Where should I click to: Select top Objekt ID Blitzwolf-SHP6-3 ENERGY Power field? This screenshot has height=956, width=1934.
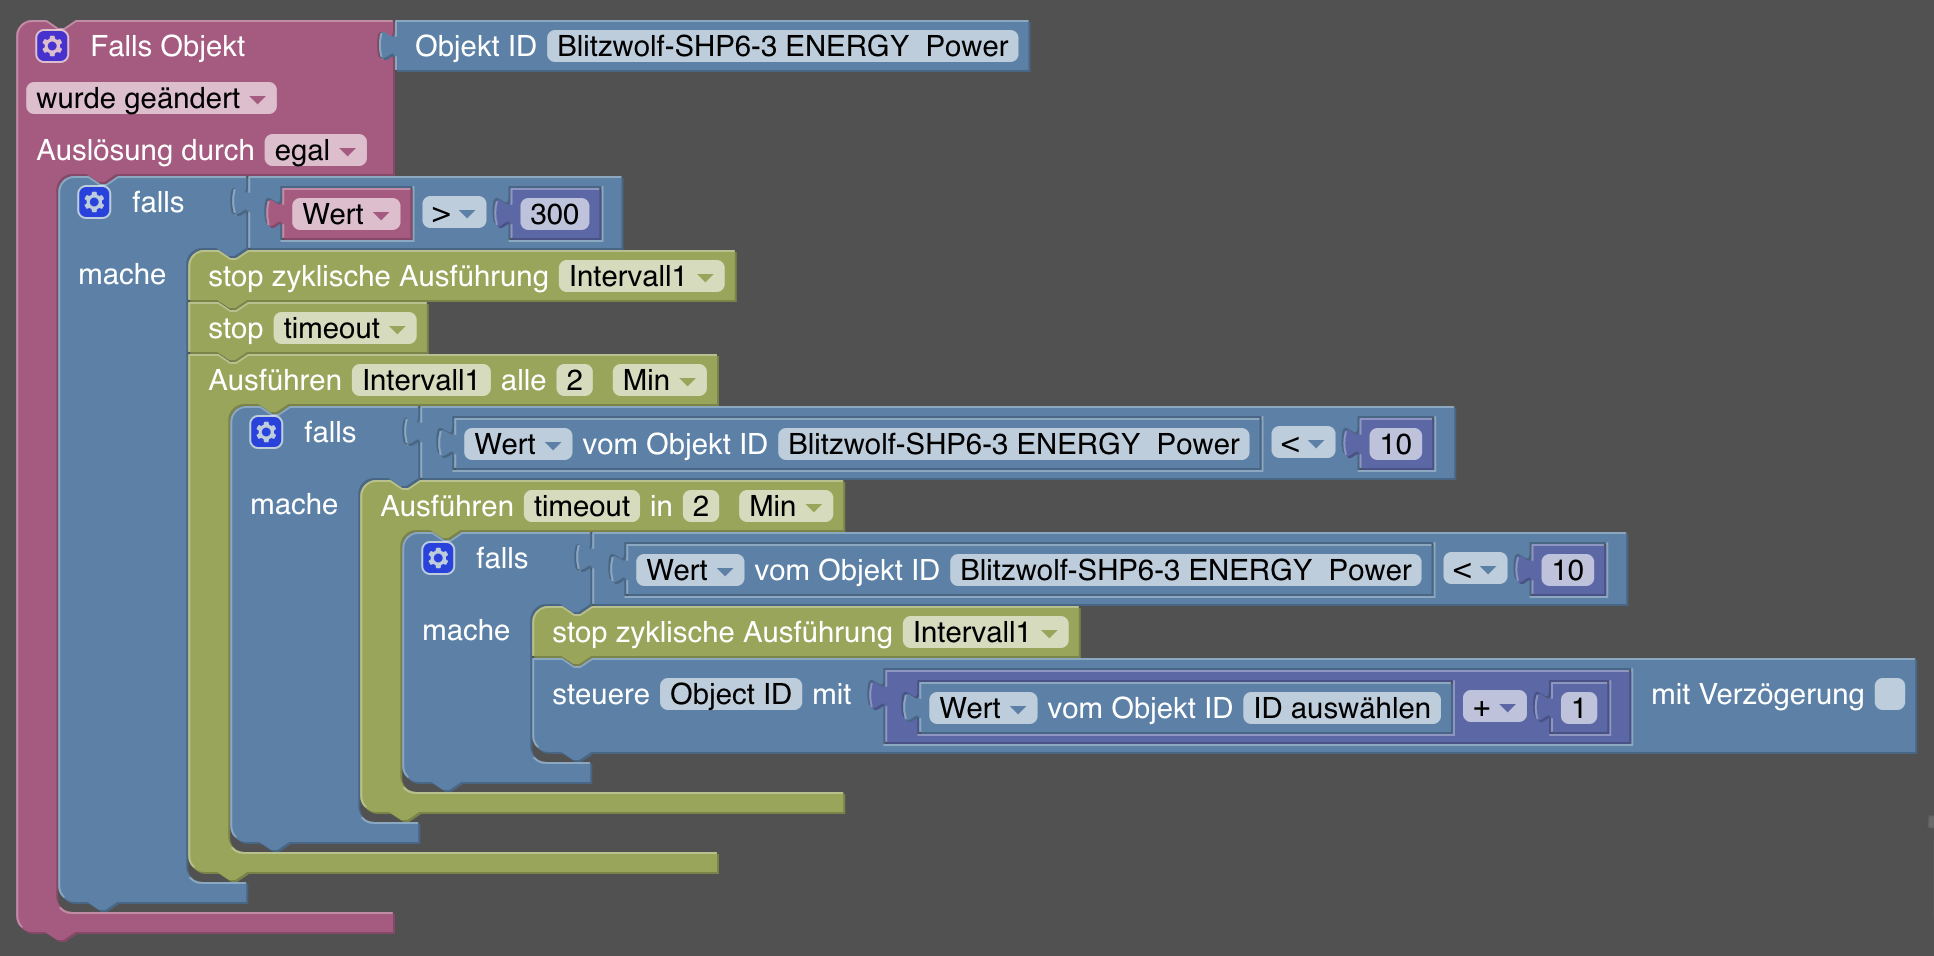(x=783, y=46)
